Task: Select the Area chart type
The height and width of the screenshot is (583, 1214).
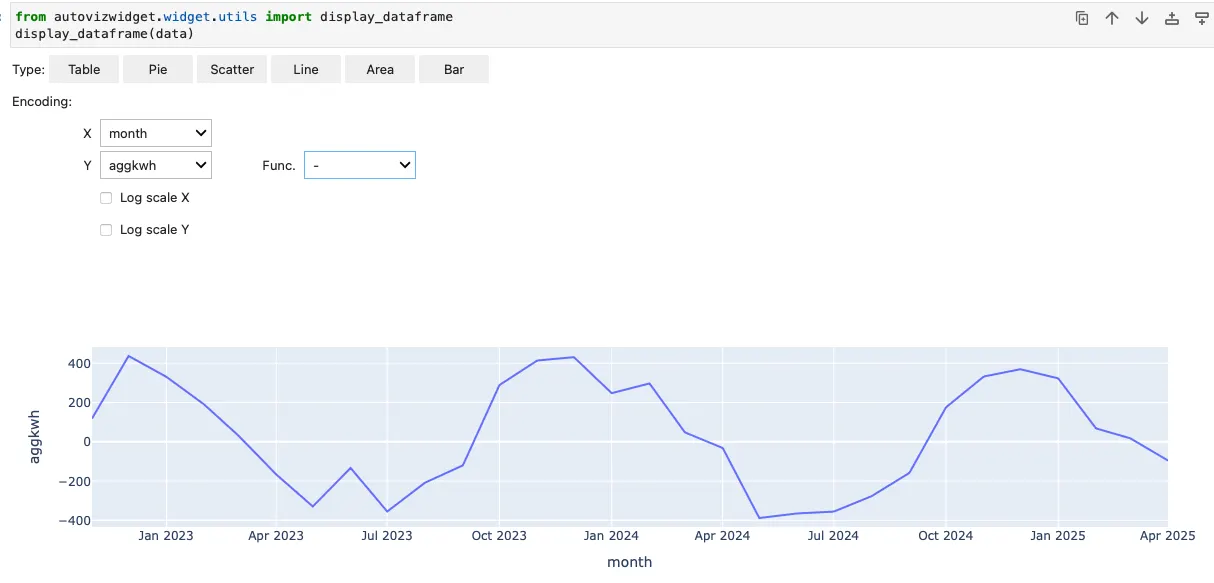Action: pos(379,69)
